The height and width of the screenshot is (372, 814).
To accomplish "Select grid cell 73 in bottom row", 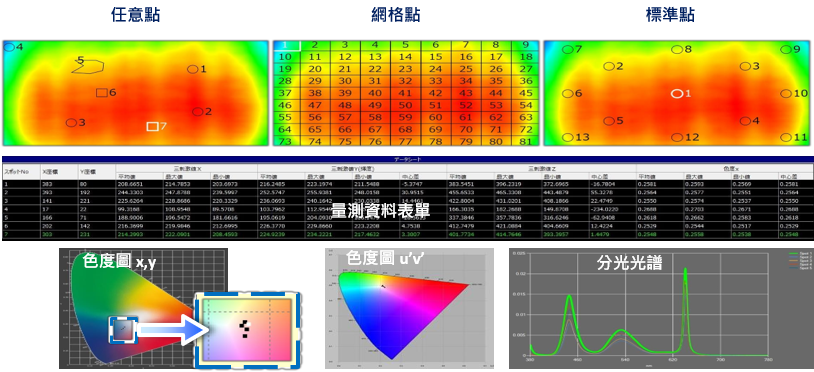I will (287, 142).
